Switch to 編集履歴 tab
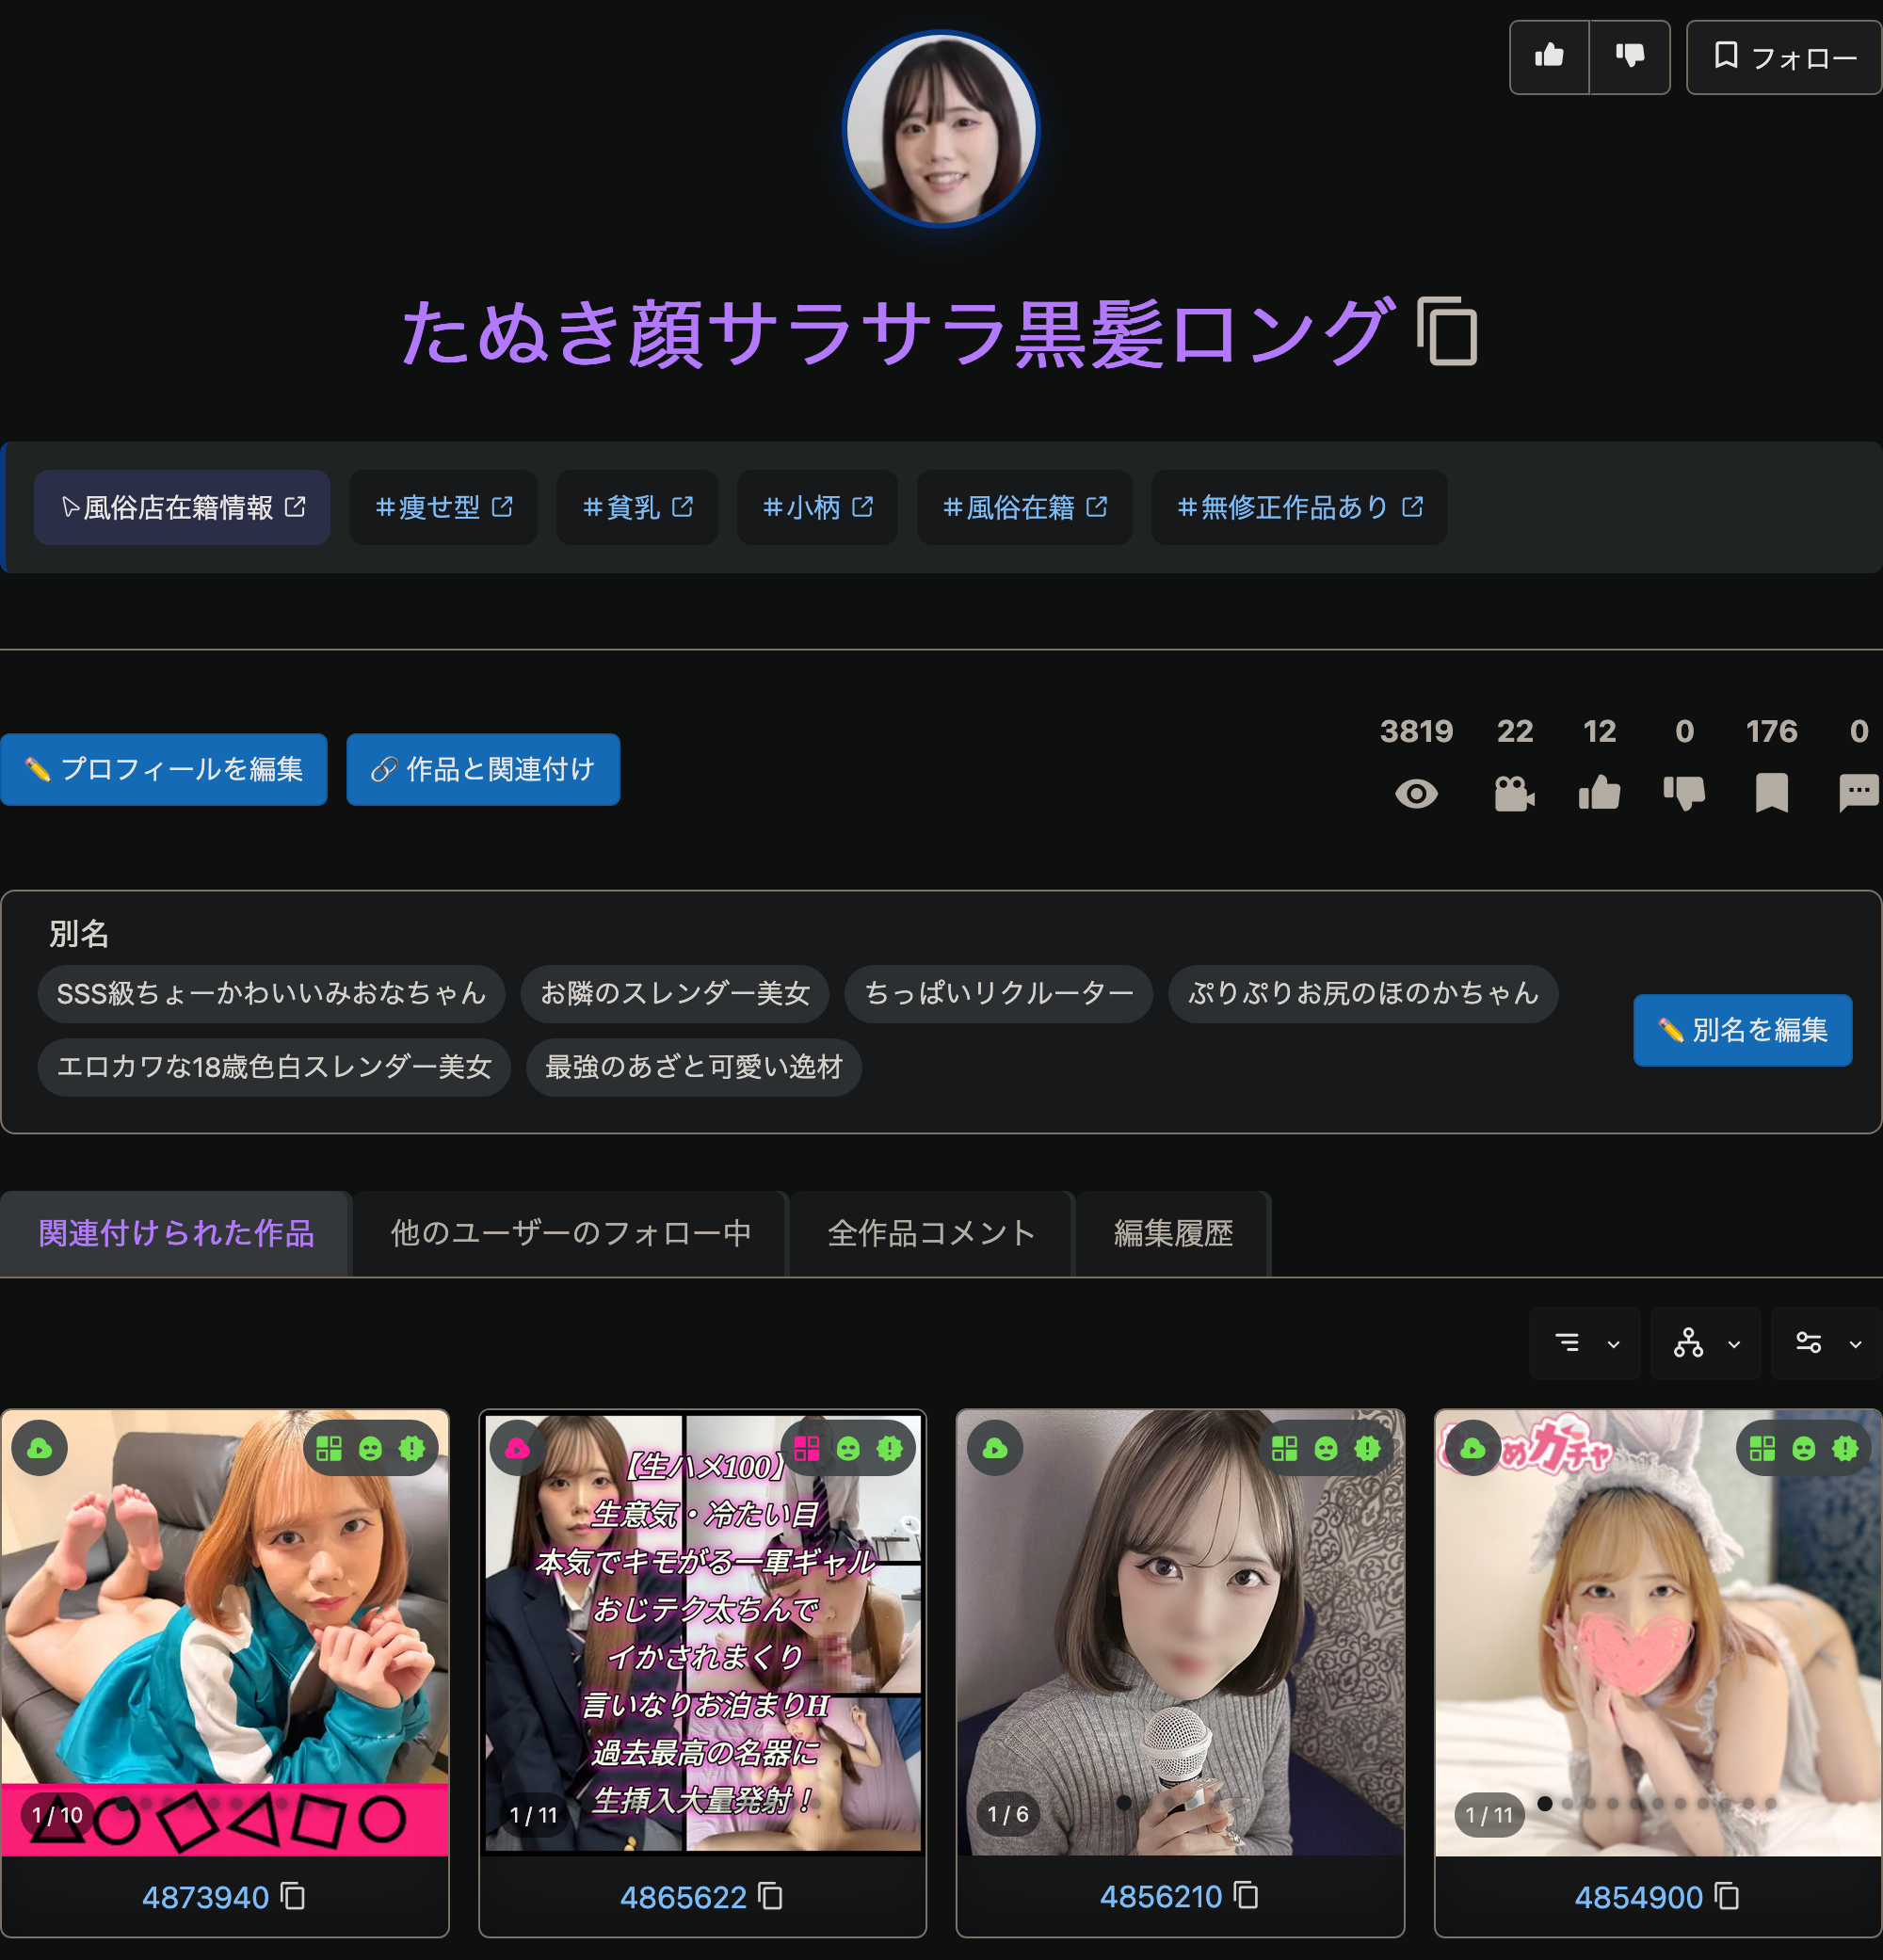This screenshot has width=1883, height=1960. pyautogui.click(x=1172, y=1233)
